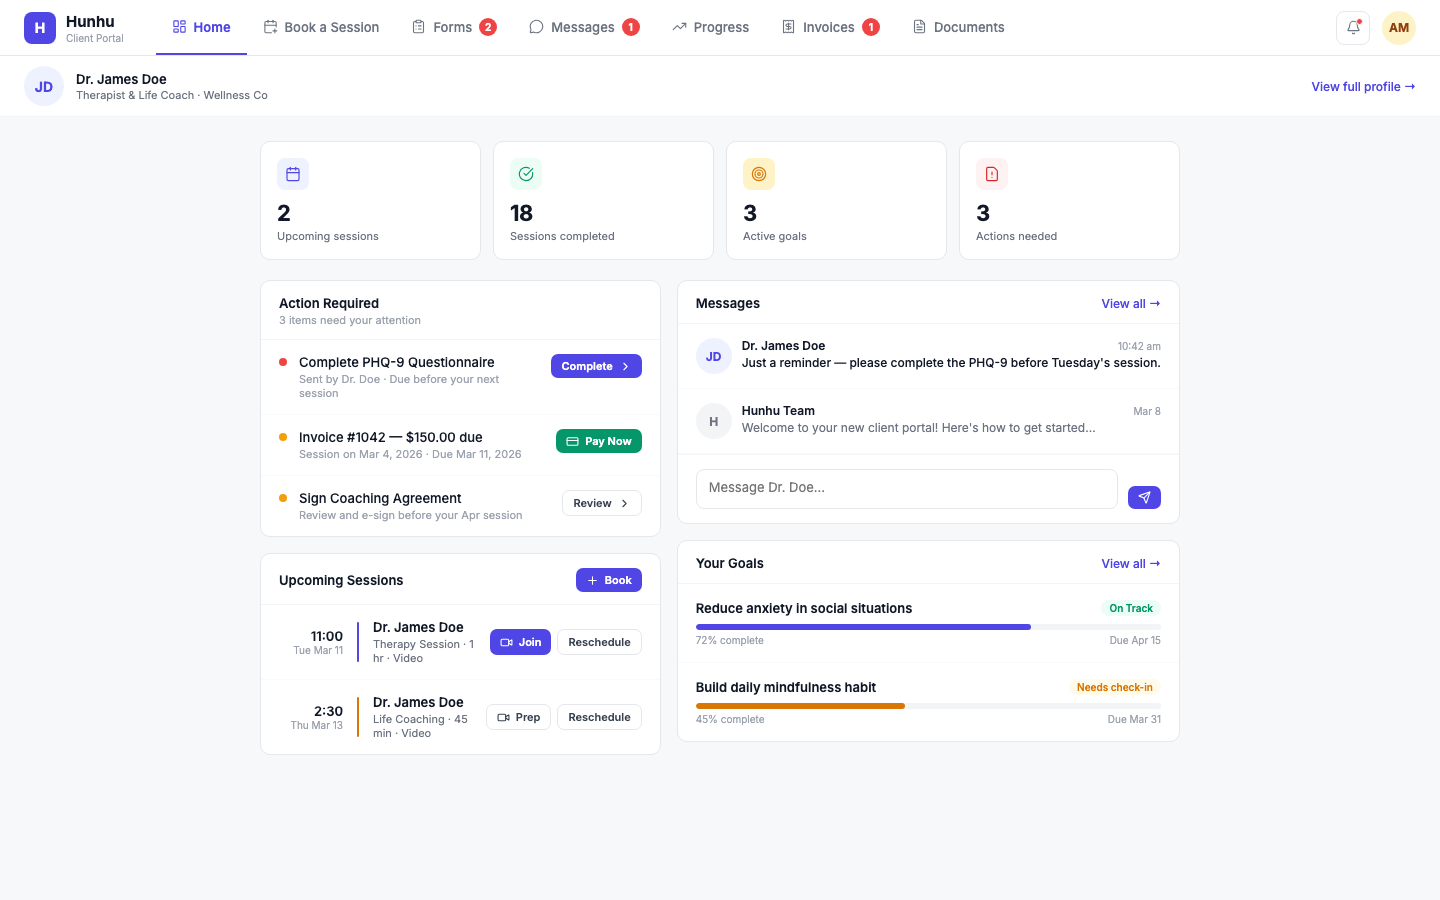Review the Coaching Agreement
This screenshot has width=1440, height=900.
[601, 503]
